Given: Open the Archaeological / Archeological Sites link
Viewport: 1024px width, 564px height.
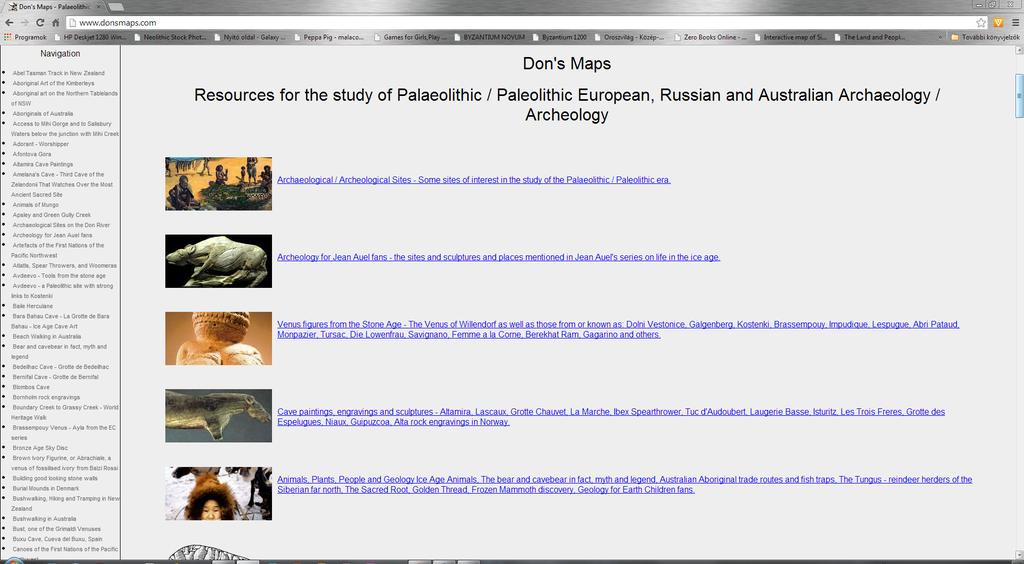Looking at the screenshot, I should pyautogui.click(x=473, y=180).
